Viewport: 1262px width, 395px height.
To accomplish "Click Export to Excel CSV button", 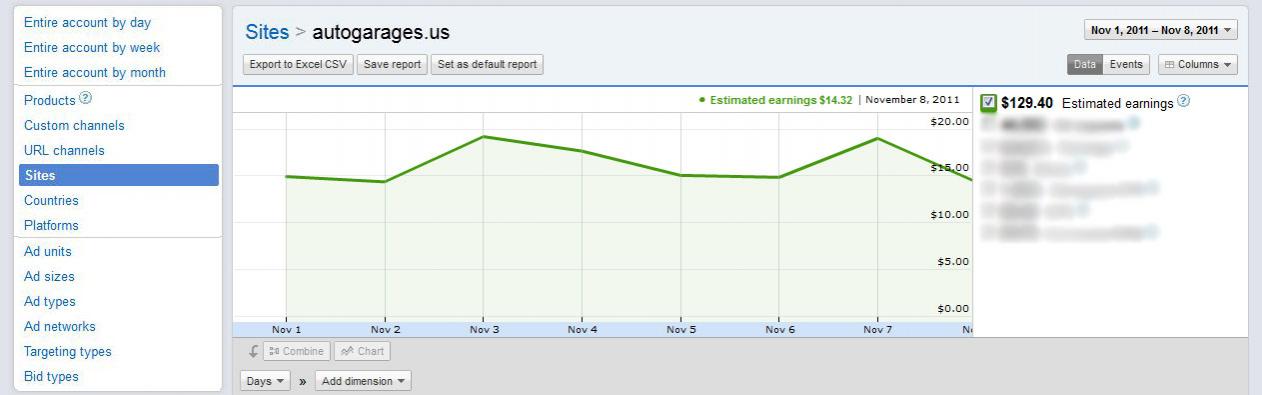I will [x=298, y=64].
